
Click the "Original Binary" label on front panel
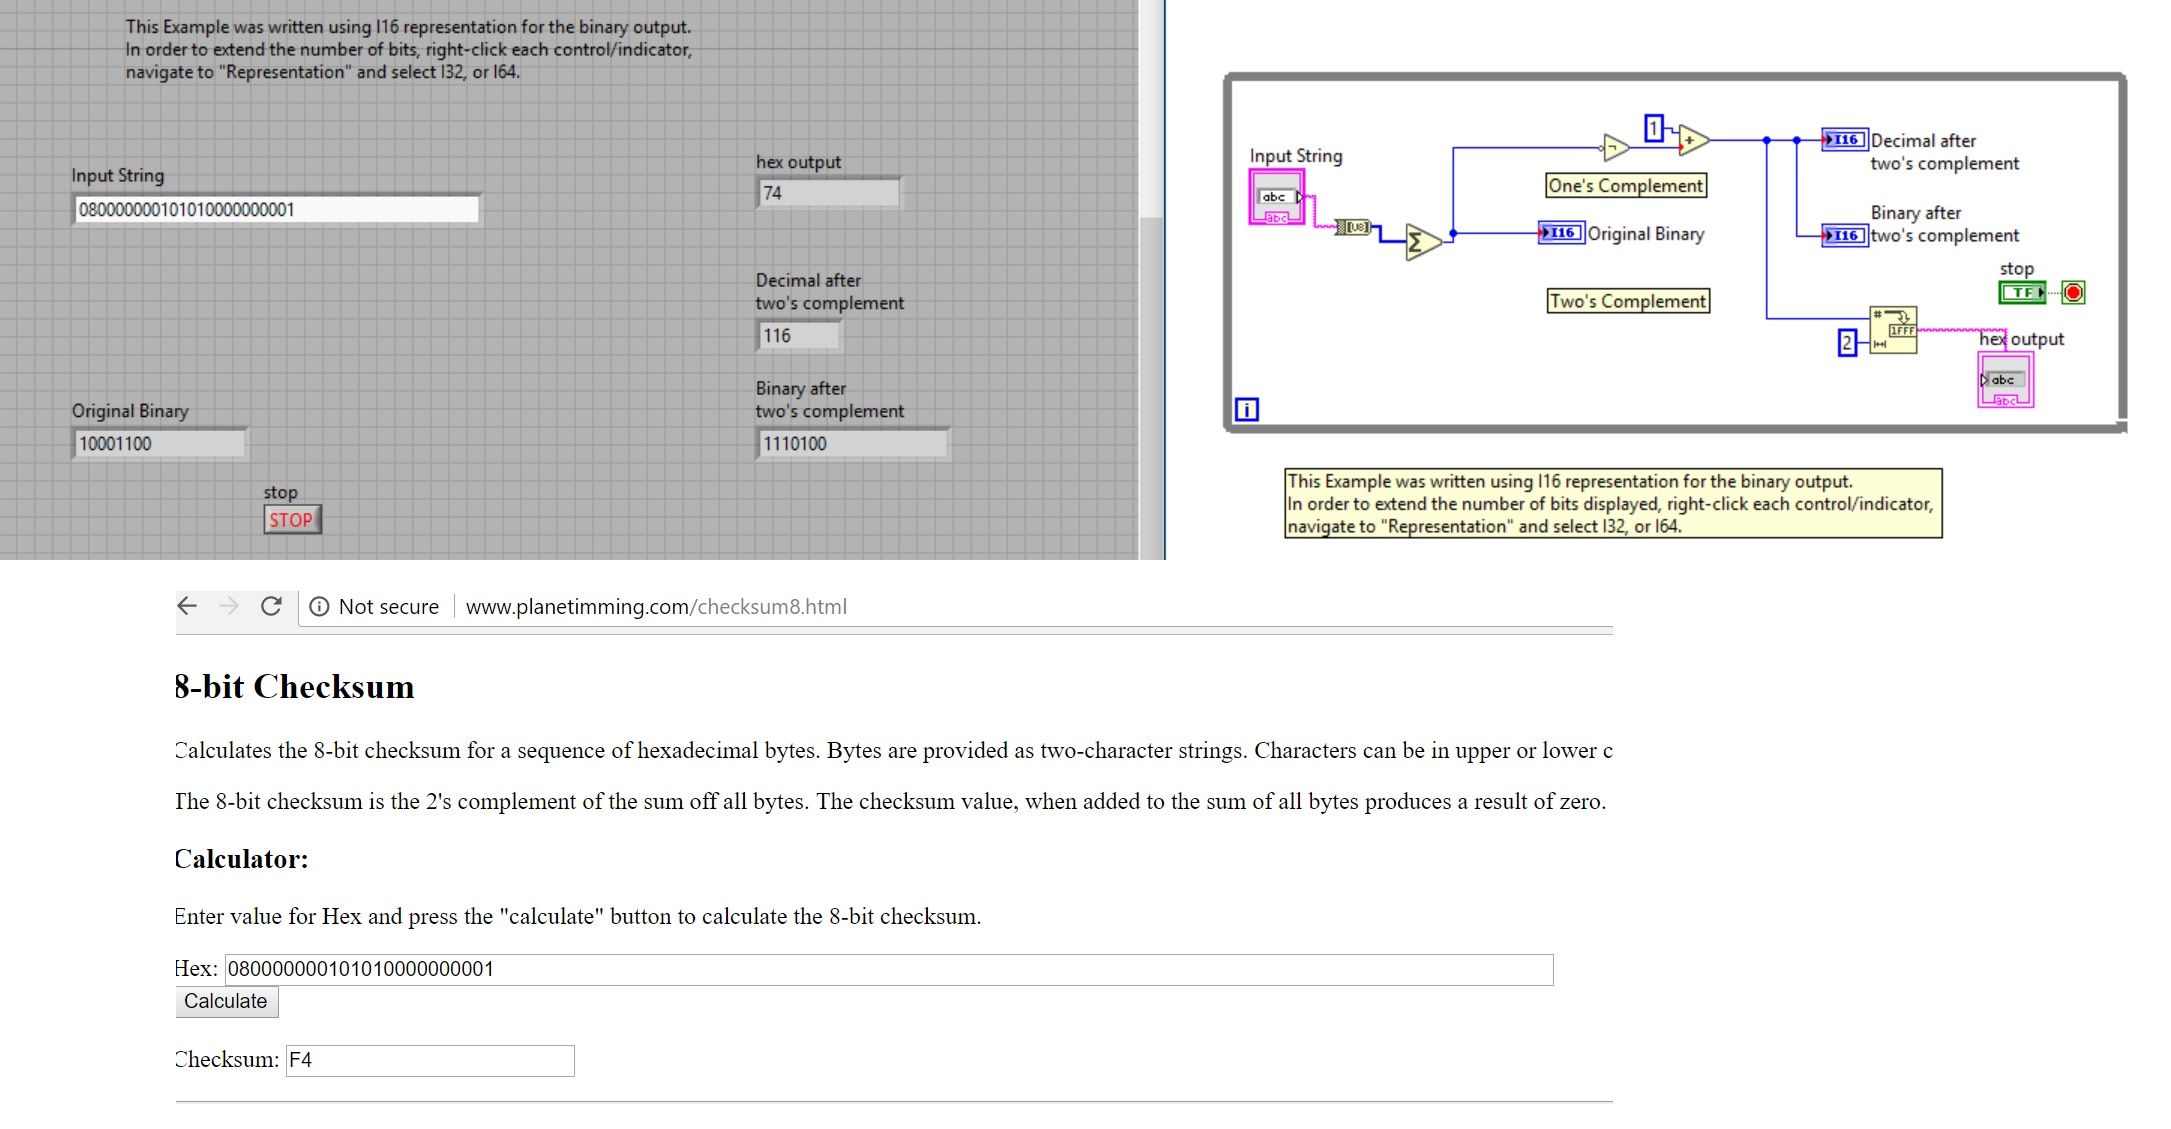coord(130,411)
